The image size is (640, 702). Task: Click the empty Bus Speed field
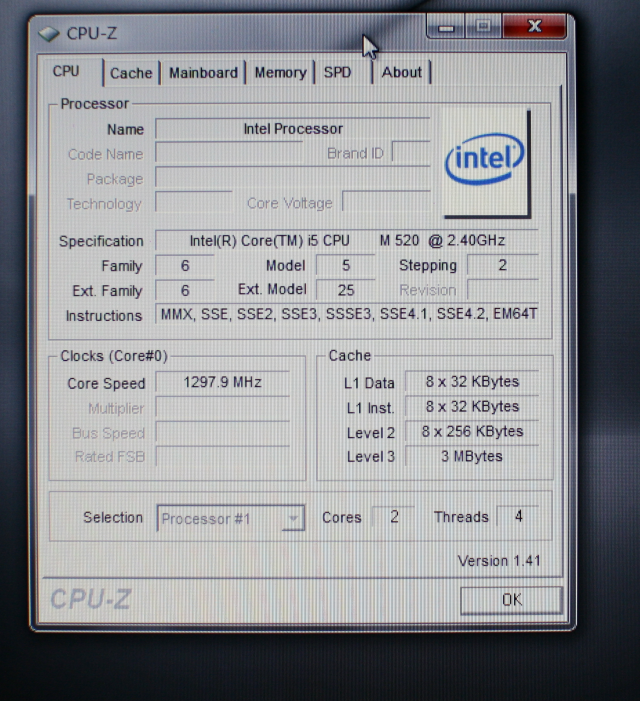click(222, 432)
